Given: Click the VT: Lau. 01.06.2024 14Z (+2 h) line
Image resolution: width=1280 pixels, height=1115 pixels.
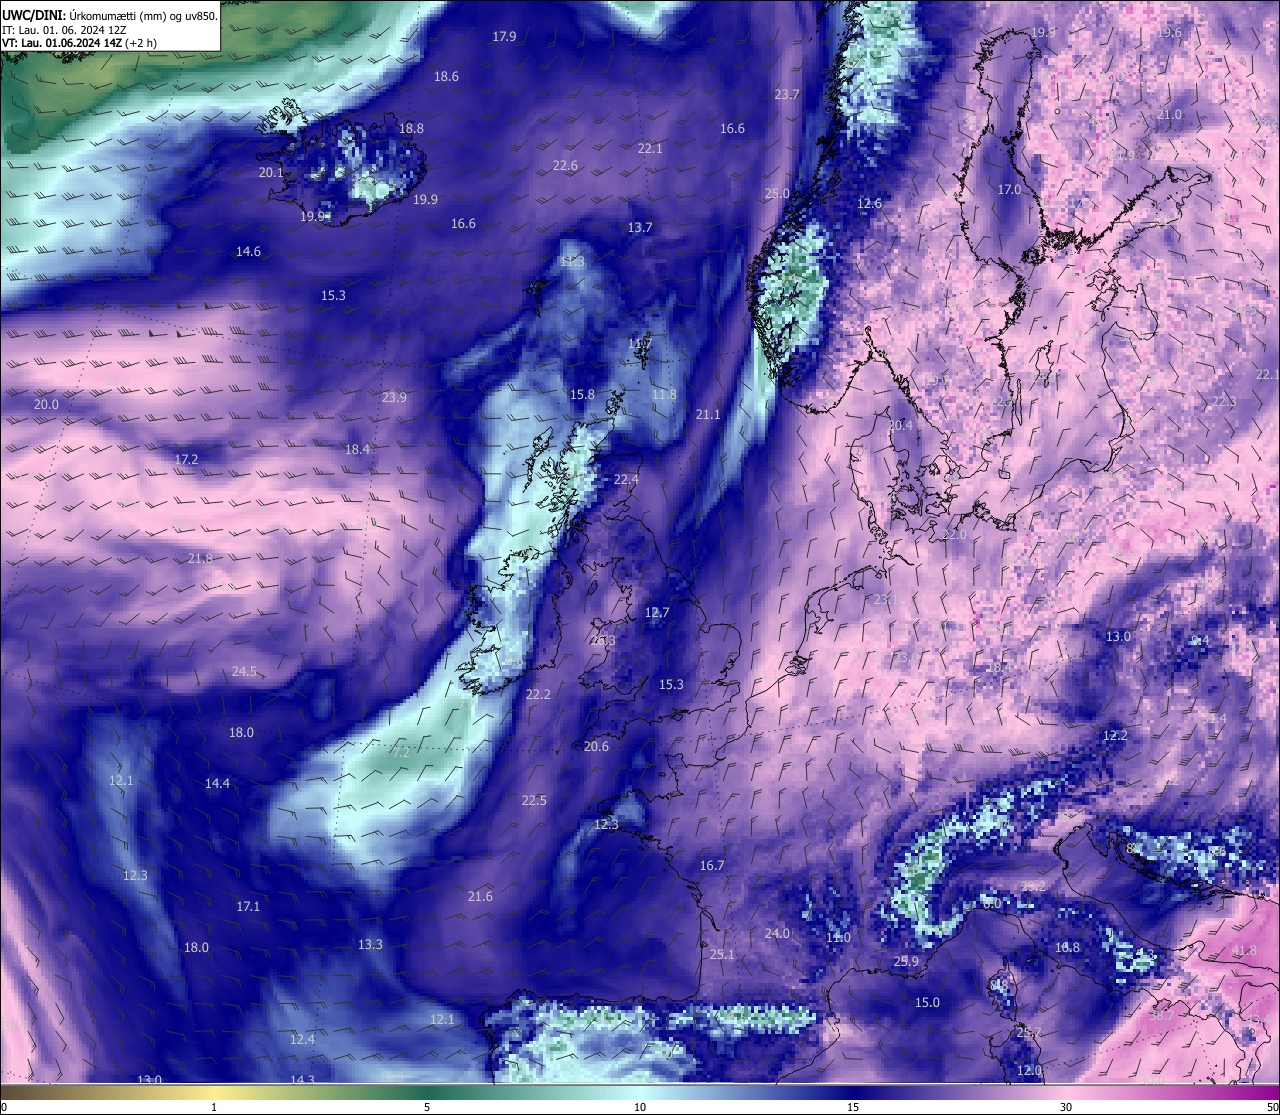Looking at the screenshot, I should click(x=79, y=43).
